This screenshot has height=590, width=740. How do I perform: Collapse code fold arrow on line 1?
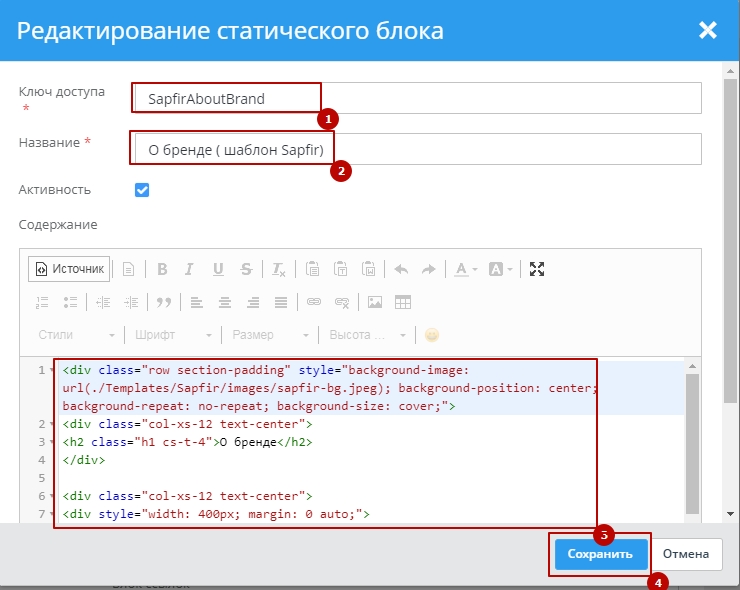tap(52, 370)
